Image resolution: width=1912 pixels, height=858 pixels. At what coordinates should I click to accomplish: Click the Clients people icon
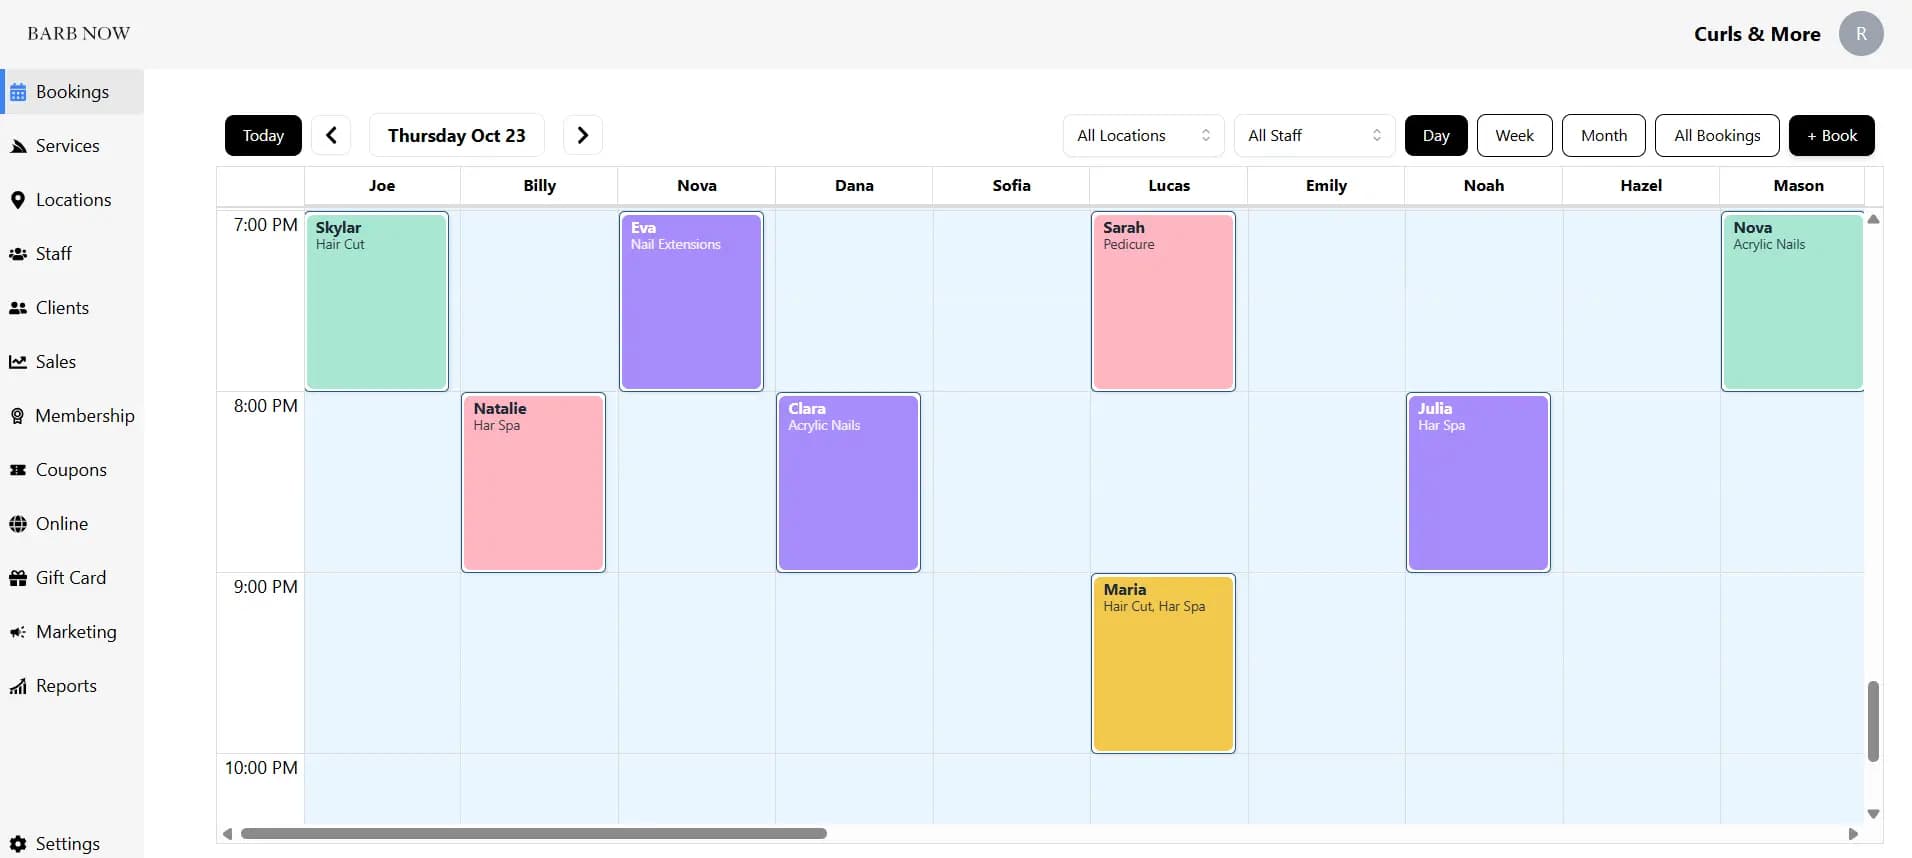pos(18,308)
